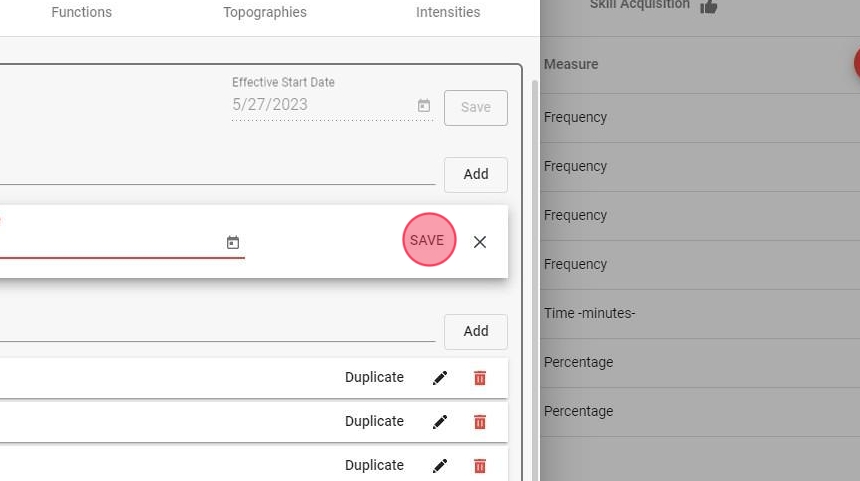Delete the first row with the trash icon
This screenshot has width=860, height=481.
tap(480, 378)
